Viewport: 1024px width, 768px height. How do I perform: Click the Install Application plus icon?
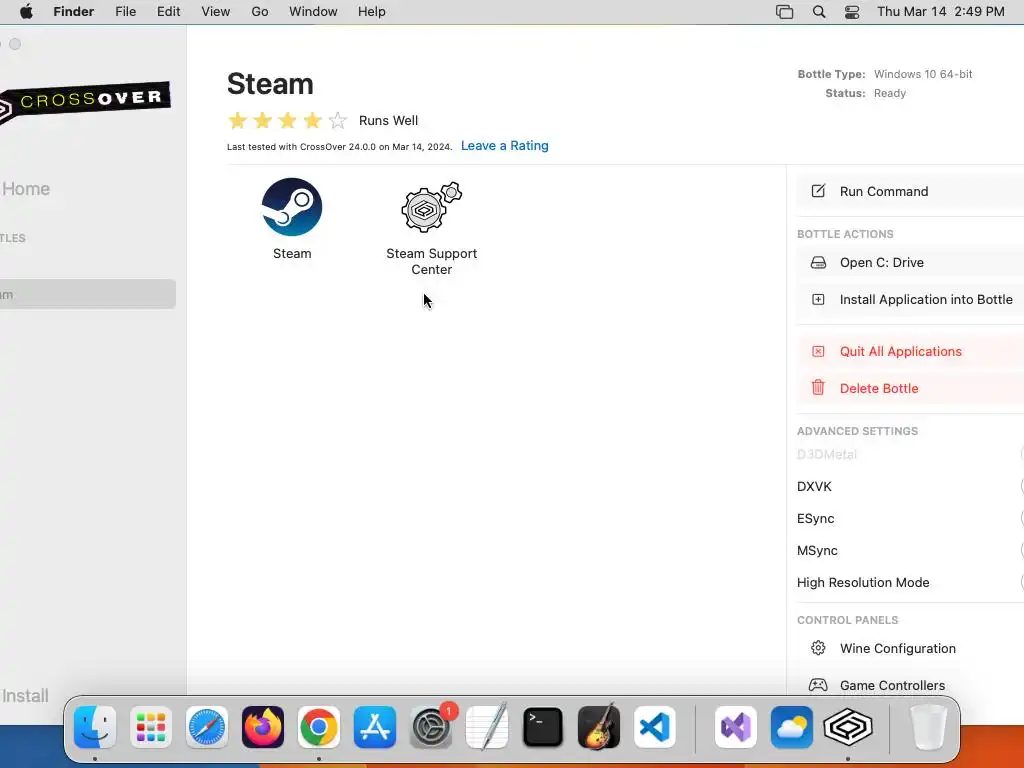(x=818, y=300)
